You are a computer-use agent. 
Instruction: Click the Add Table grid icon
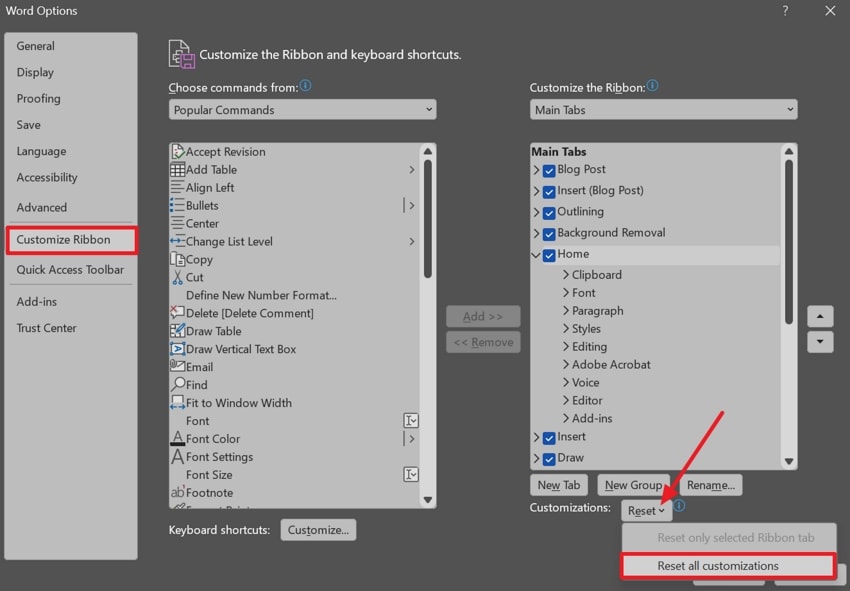tap(177, 170)
